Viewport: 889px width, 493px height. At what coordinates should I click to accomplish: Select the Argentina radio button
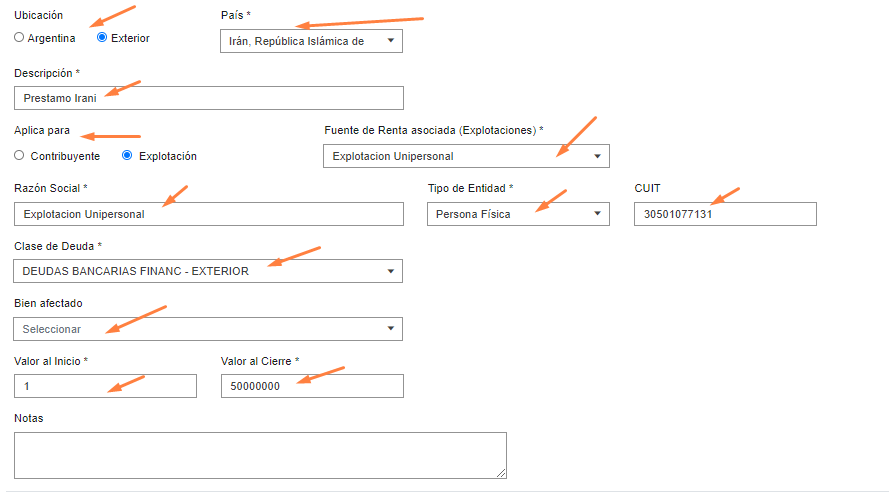tap(19, 37)
